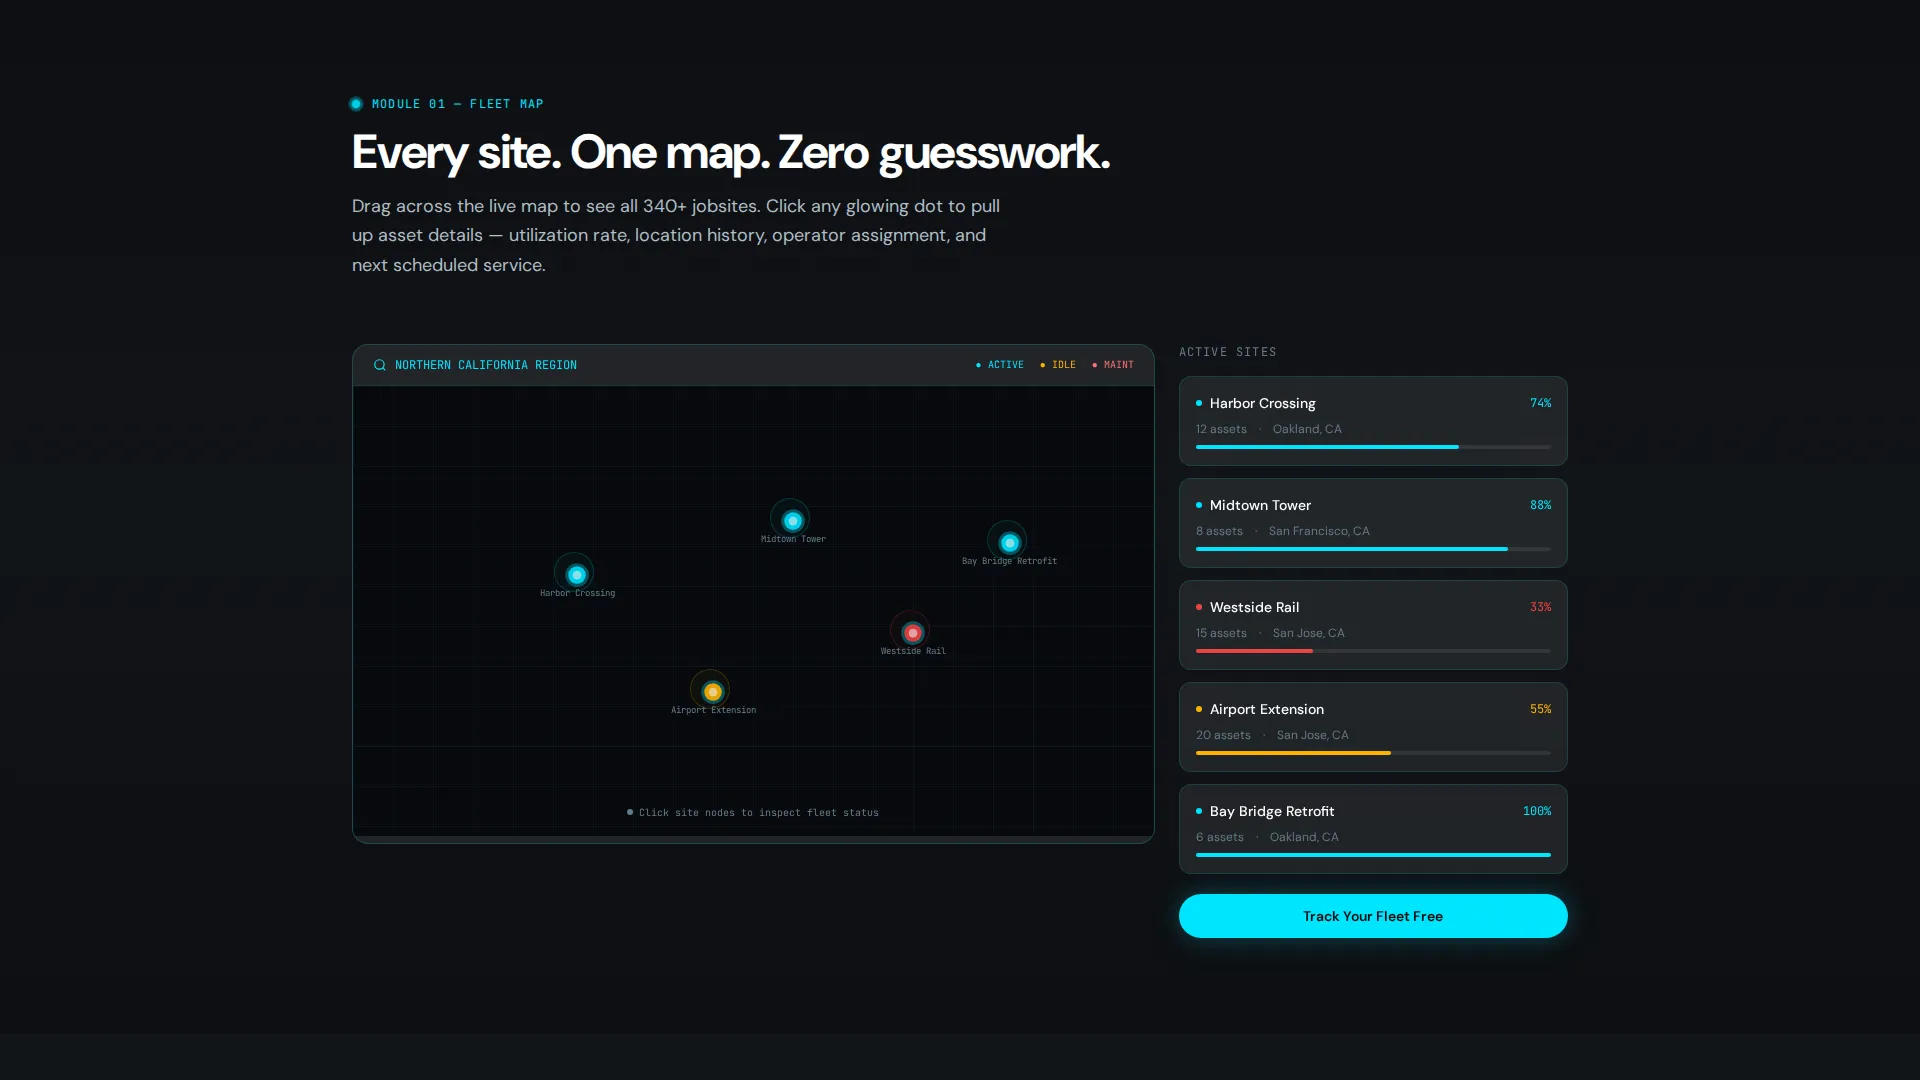Select the Harbor Crossing map node
Screen dimensions: 1920x1080
576,574
